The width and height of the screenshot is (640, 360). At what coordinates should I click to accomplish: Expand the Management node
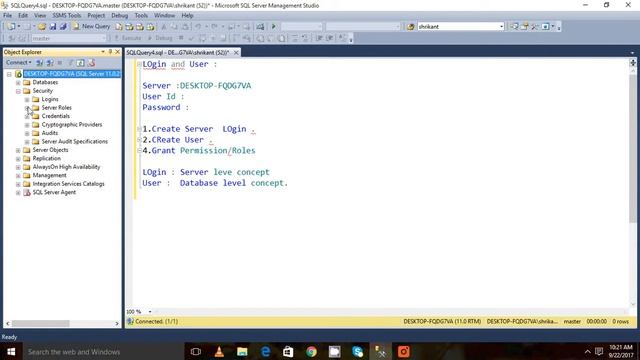click(x=18, y=176)
